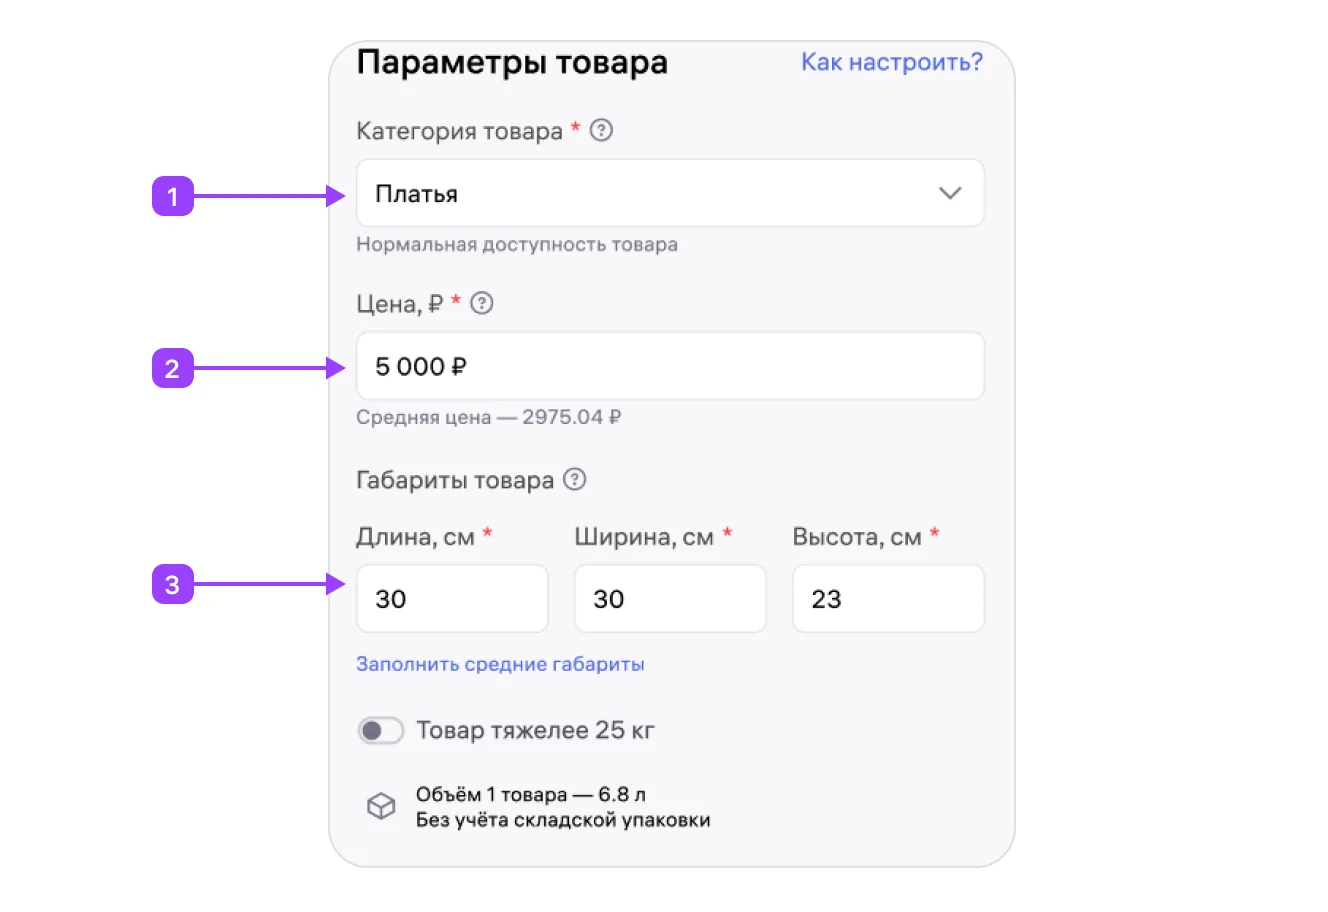Click the Средняя цена — 2975.04 ₽ hint
This screenshot has height=912, width=1328.
pos(488,417)
